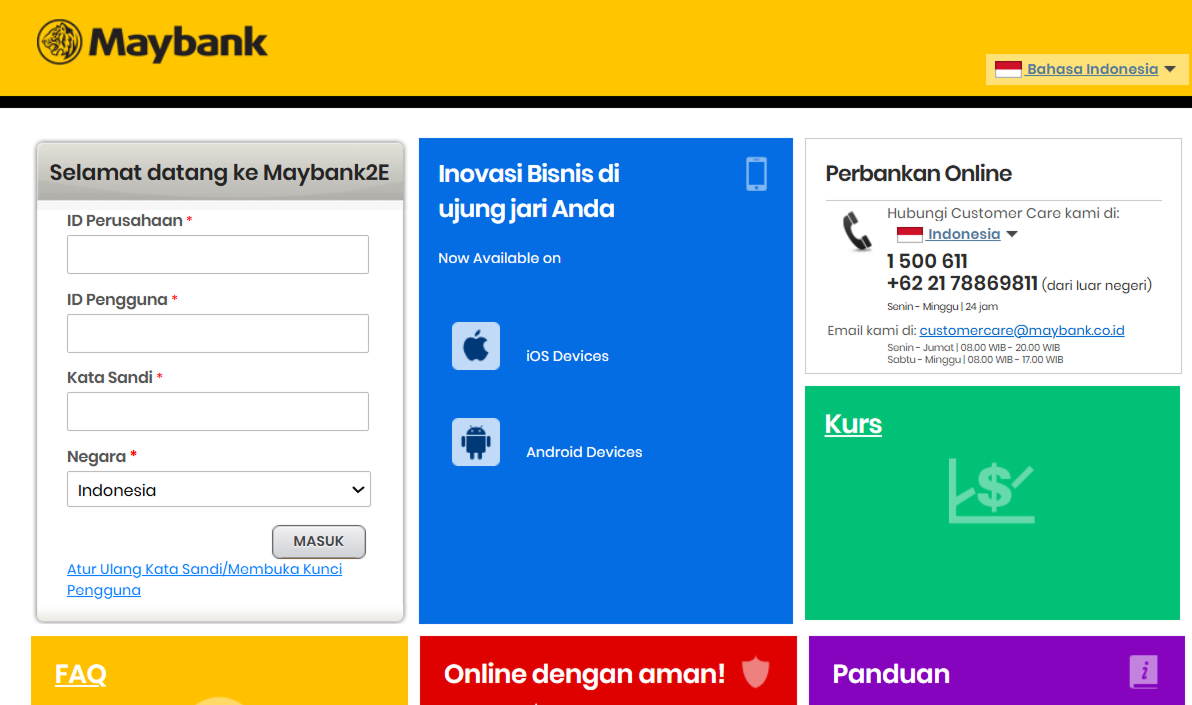Click the Perbankan Online heading

(x=918, y=173)
